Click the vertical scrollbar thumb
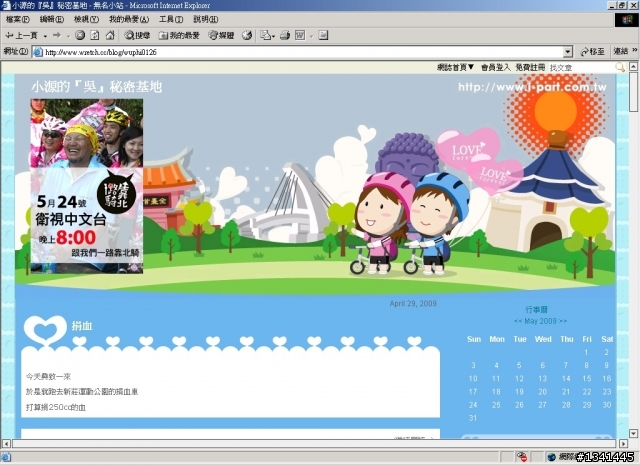 pyautogui.click(x=633, y=91)
